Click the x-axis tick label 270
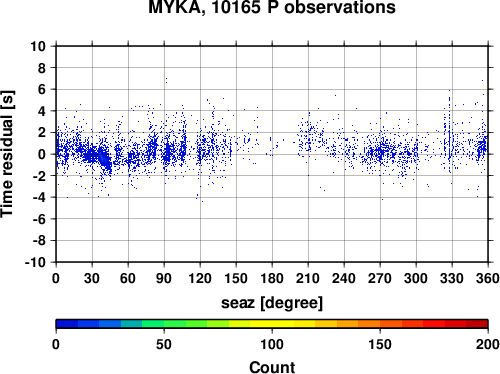 pos(380,278)
